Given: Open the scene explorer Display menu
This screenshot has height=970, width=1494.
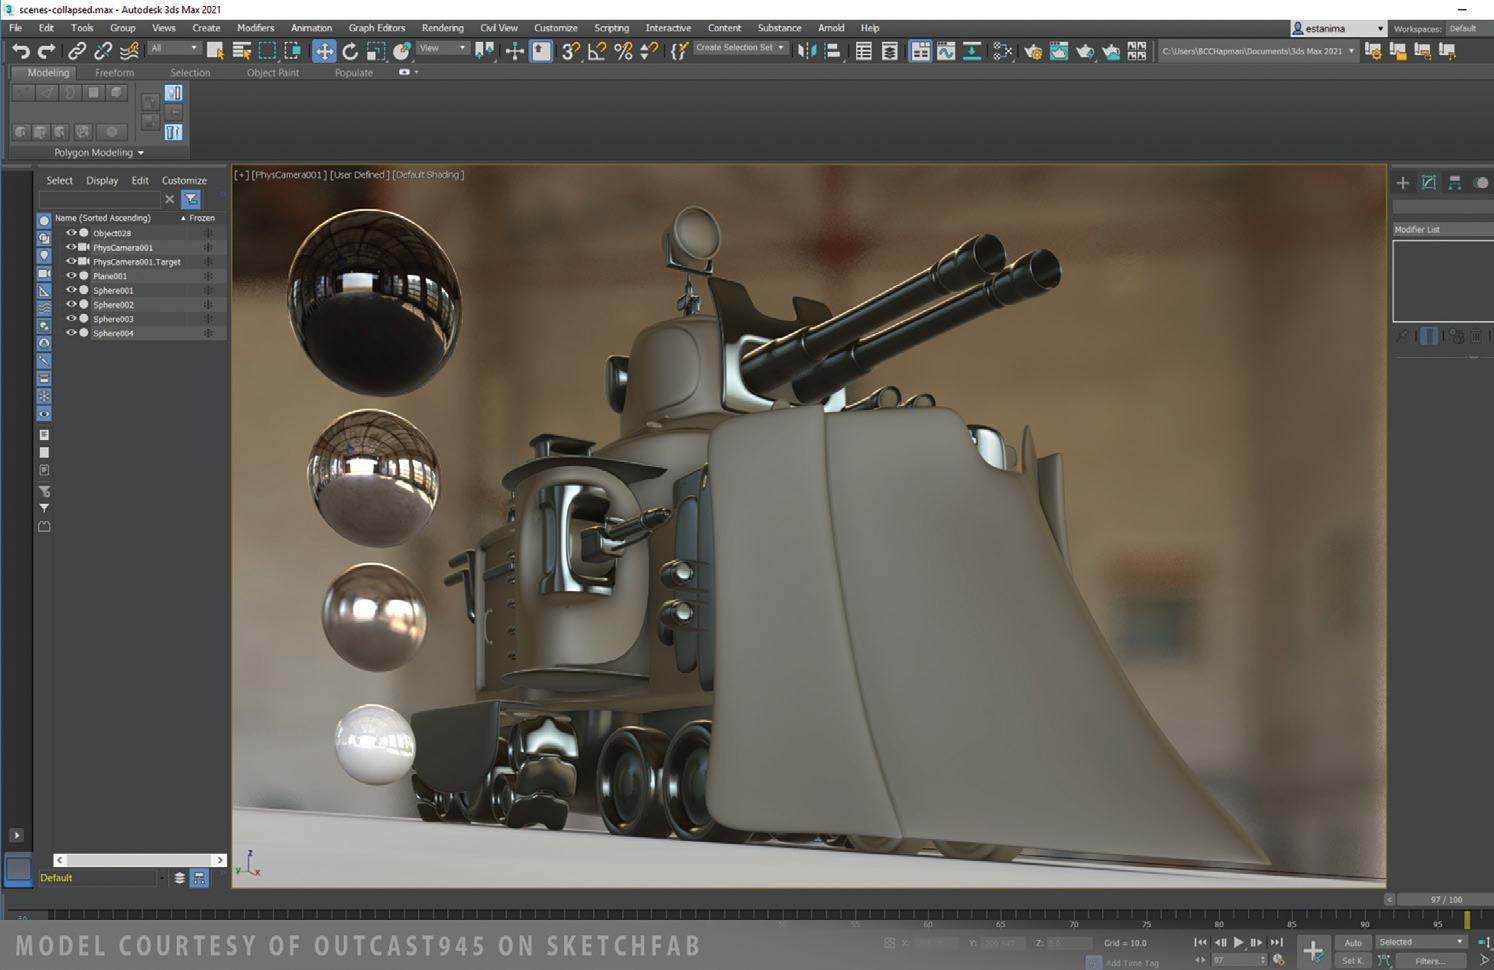Looking at the screenshot, I should pyautogui.click(x=102, y=181).
